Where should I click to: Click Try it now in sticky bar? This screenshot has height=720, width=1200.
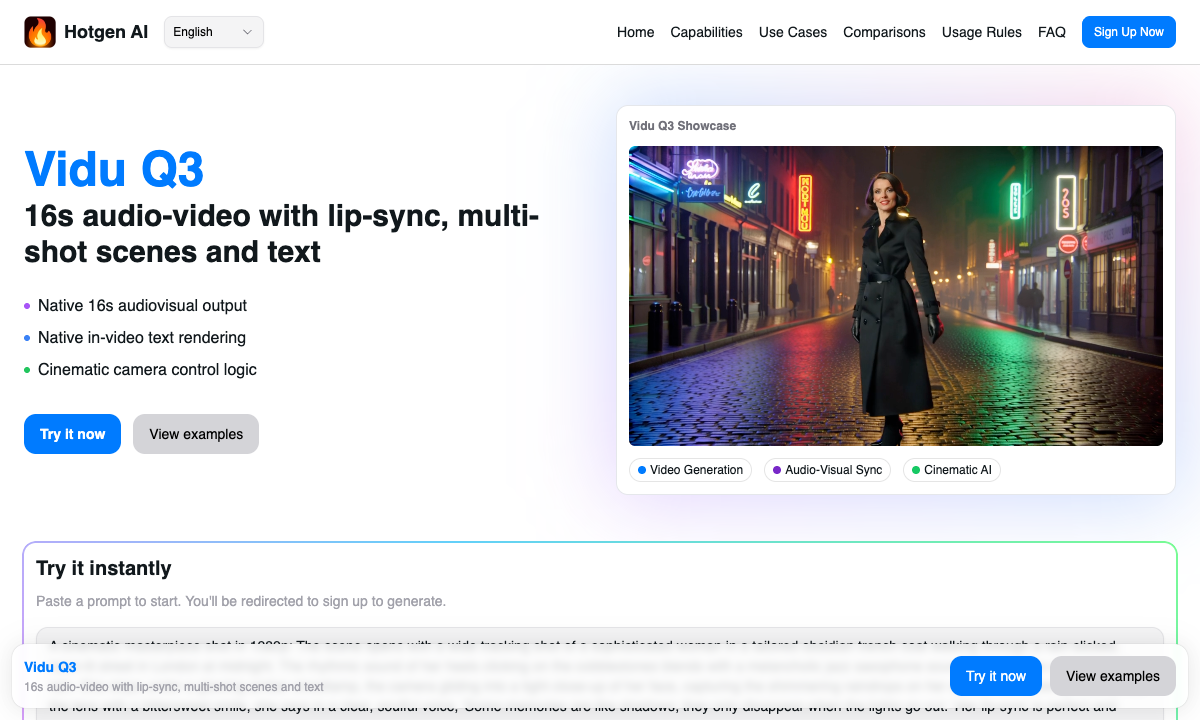coord(995,676)
